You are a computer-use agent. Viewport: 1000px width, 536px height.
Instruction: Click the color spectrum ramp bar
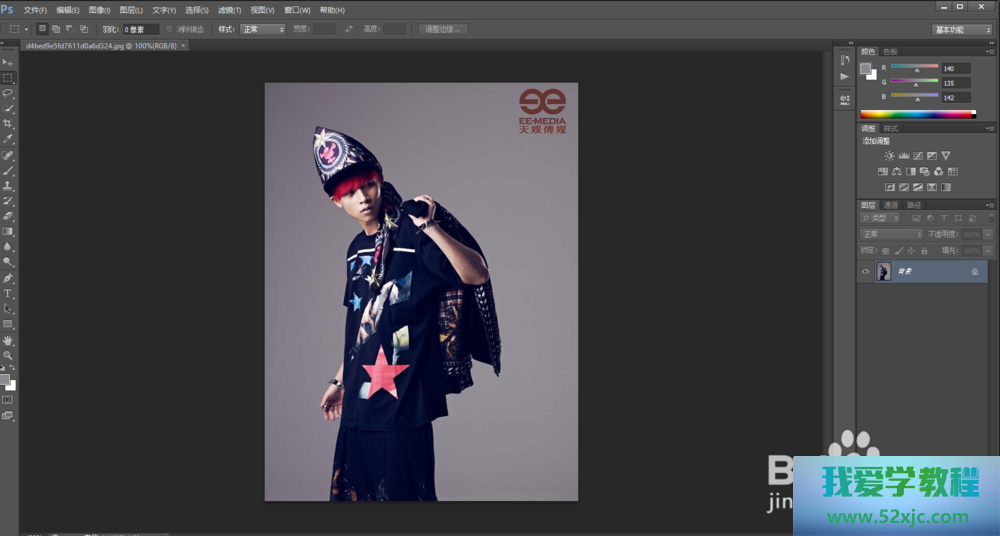click(x=917, y=114)
